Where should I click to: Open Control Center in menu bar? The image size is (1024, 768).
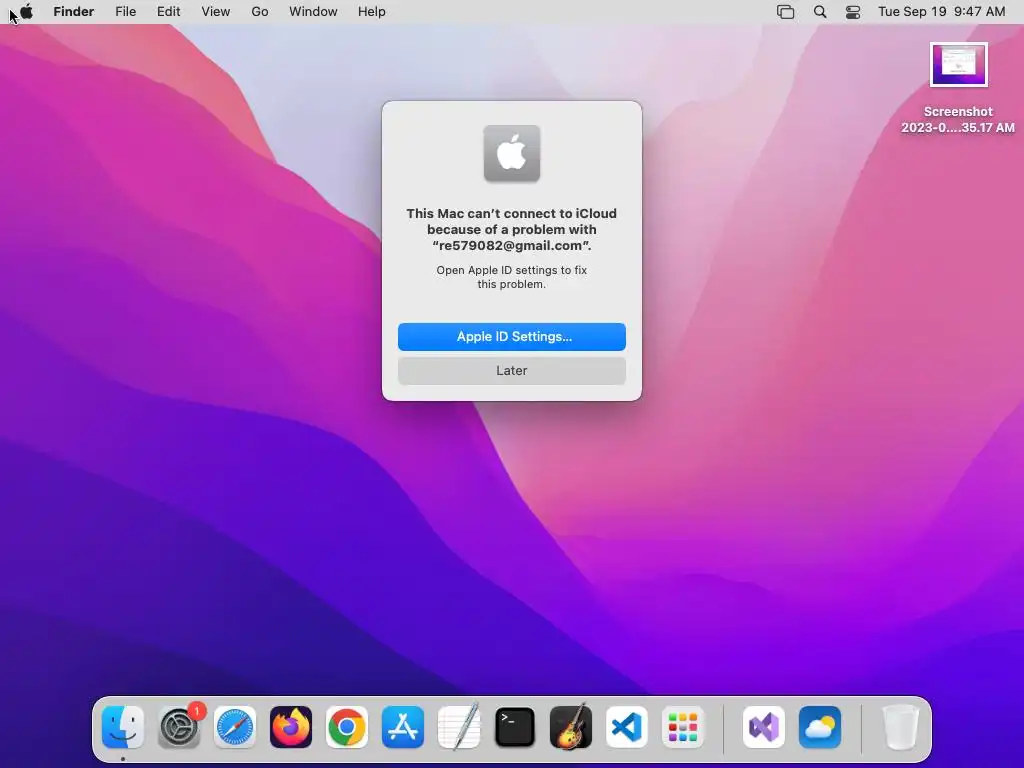[x=853, y=12]
